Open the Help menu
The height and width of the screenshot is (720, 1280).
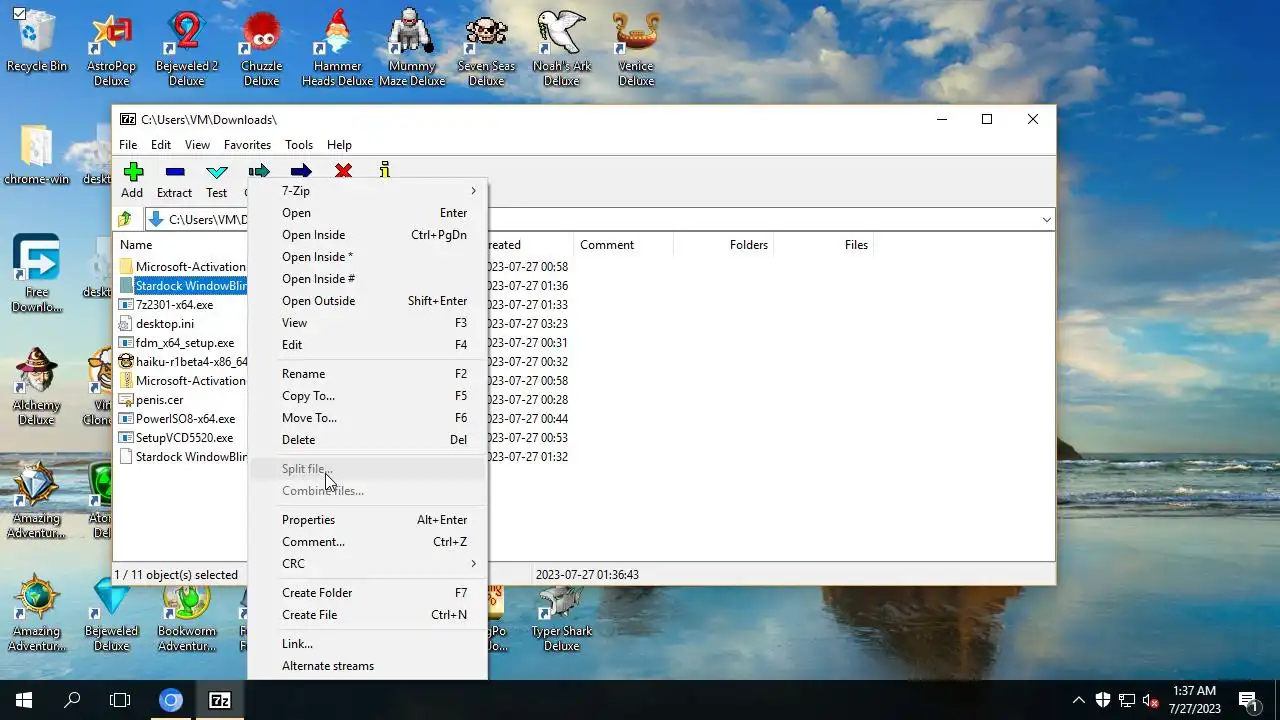[x=339, y=145]
